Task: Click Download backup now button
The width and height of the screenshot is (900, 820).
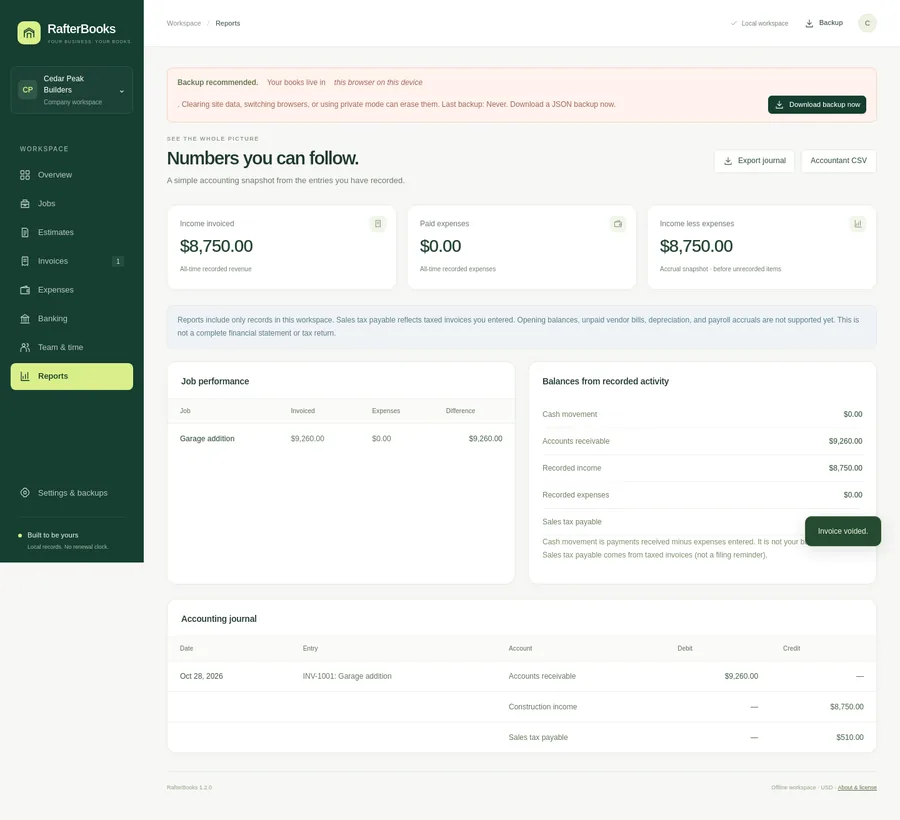Action: [817, 104]
